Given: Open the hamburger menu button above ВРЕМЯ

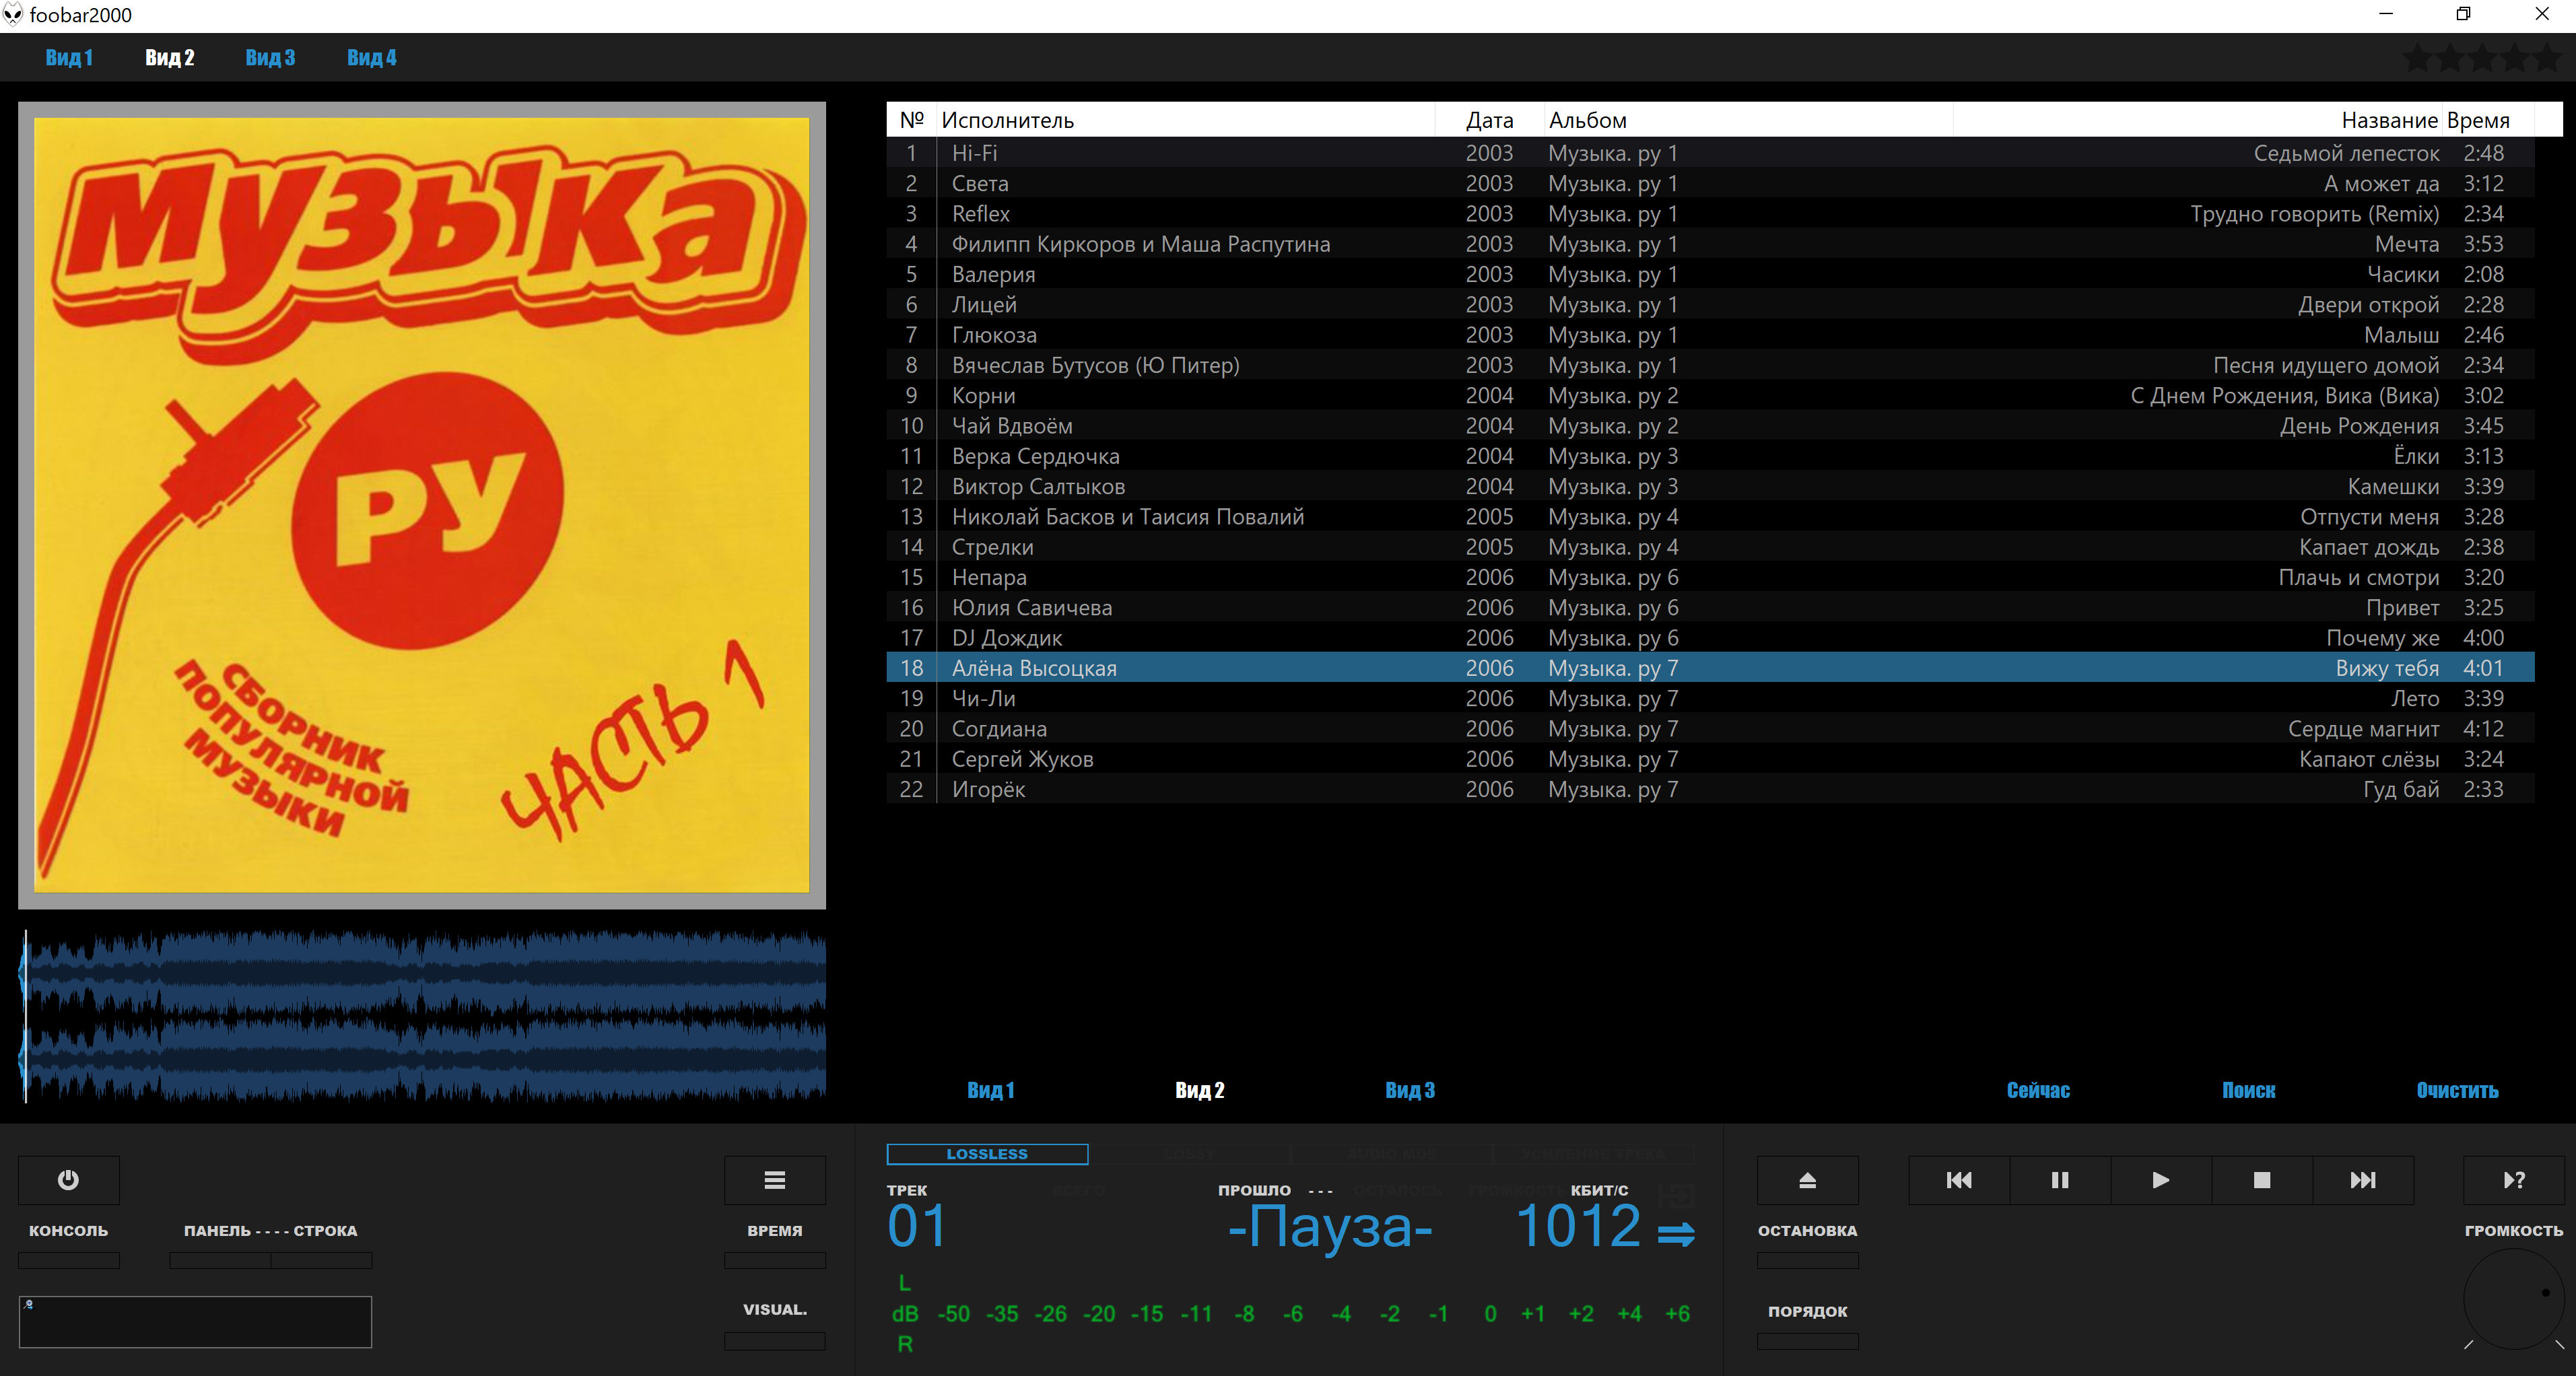Looking at the screenshot, I should tap(774, 1180).
